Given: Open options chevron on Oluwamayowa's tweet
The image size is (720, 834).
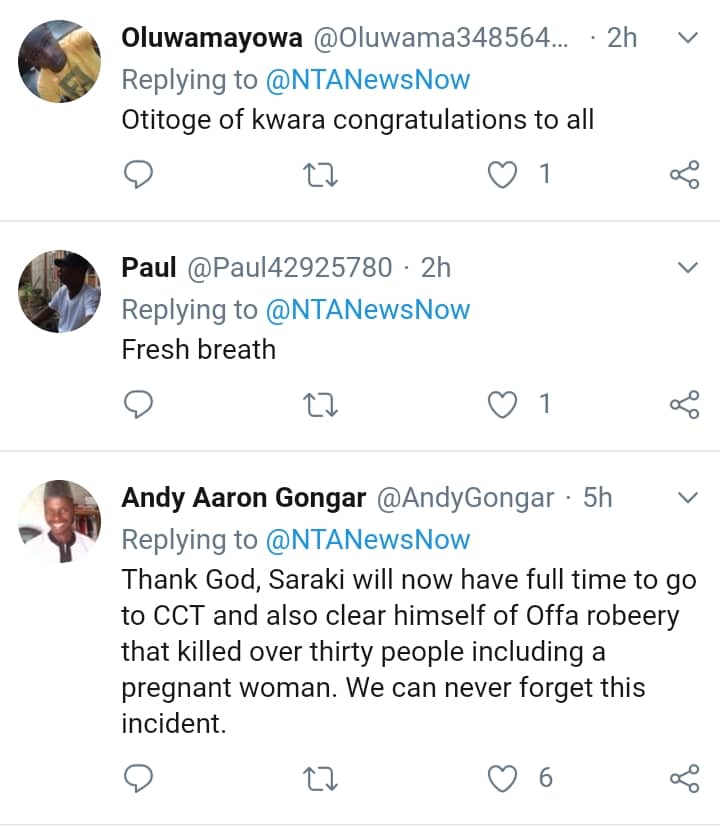Looking at the screenshot, I should point(687,38).
